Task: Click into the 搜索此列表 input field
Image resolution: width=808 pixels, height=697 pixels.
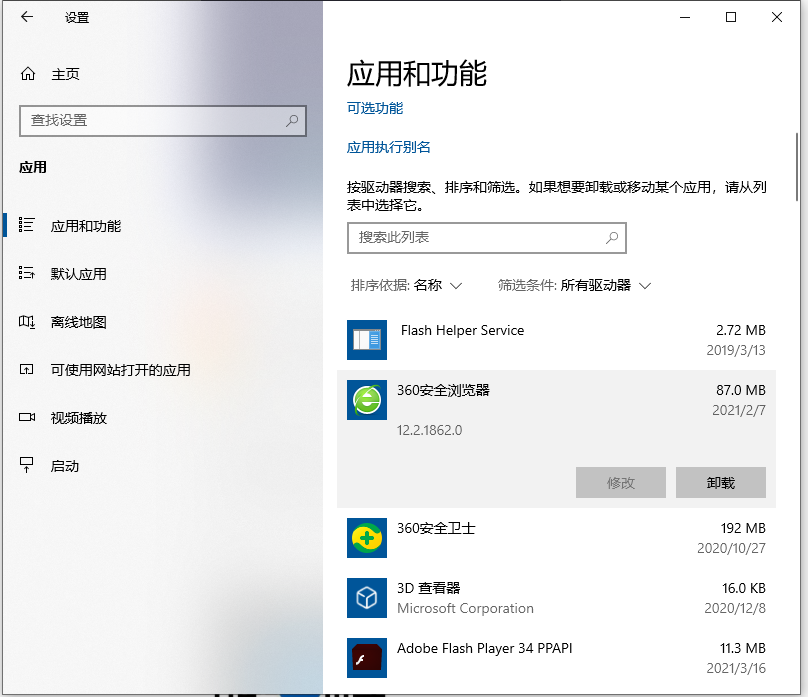Action: tap(475, 238)
